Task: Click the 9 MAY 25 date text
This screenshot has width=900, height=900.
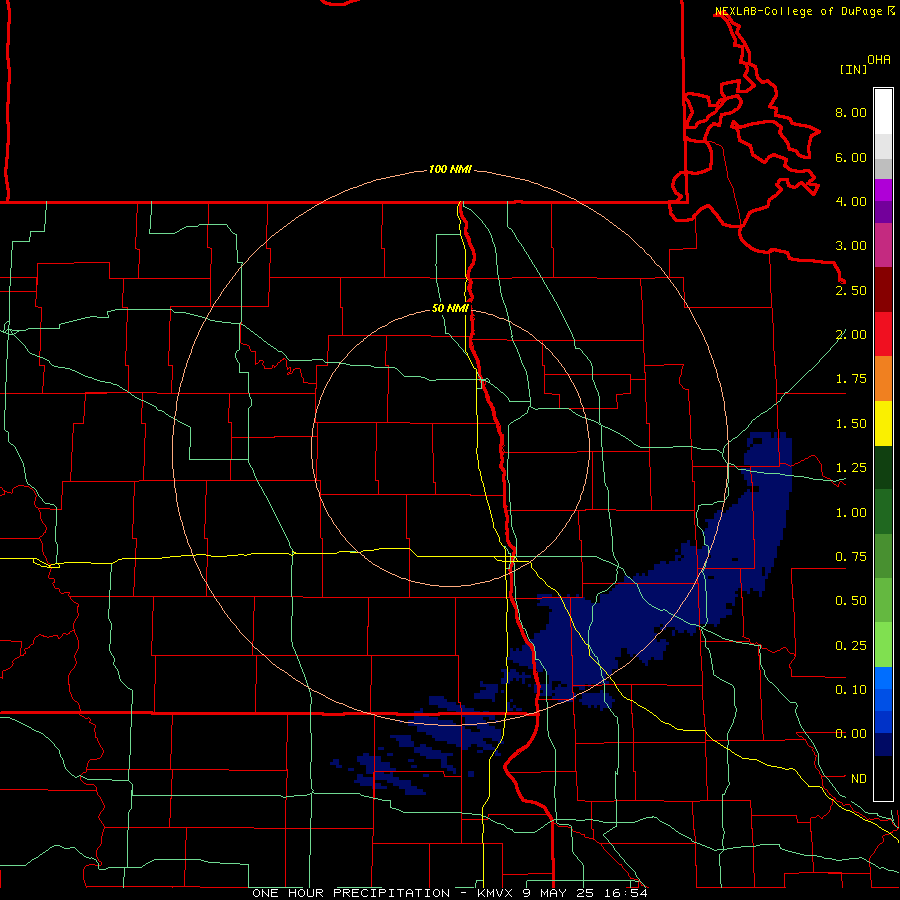Action: point(560,893)
